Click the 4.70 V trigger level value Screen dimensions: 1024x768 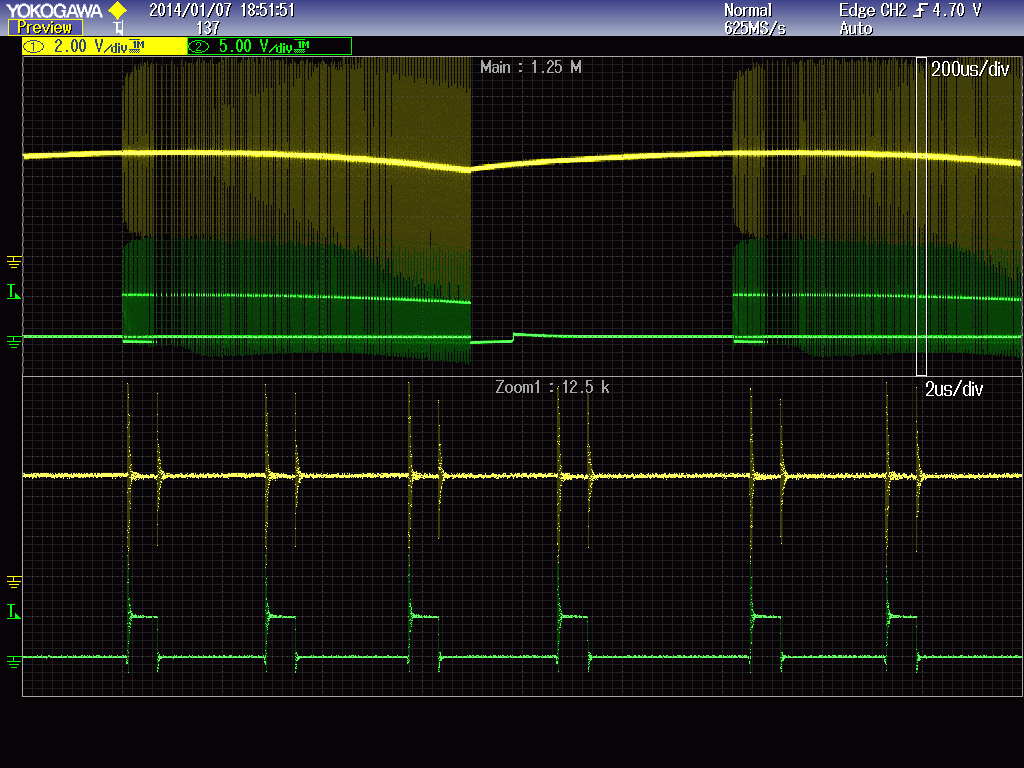click(957, 10)
